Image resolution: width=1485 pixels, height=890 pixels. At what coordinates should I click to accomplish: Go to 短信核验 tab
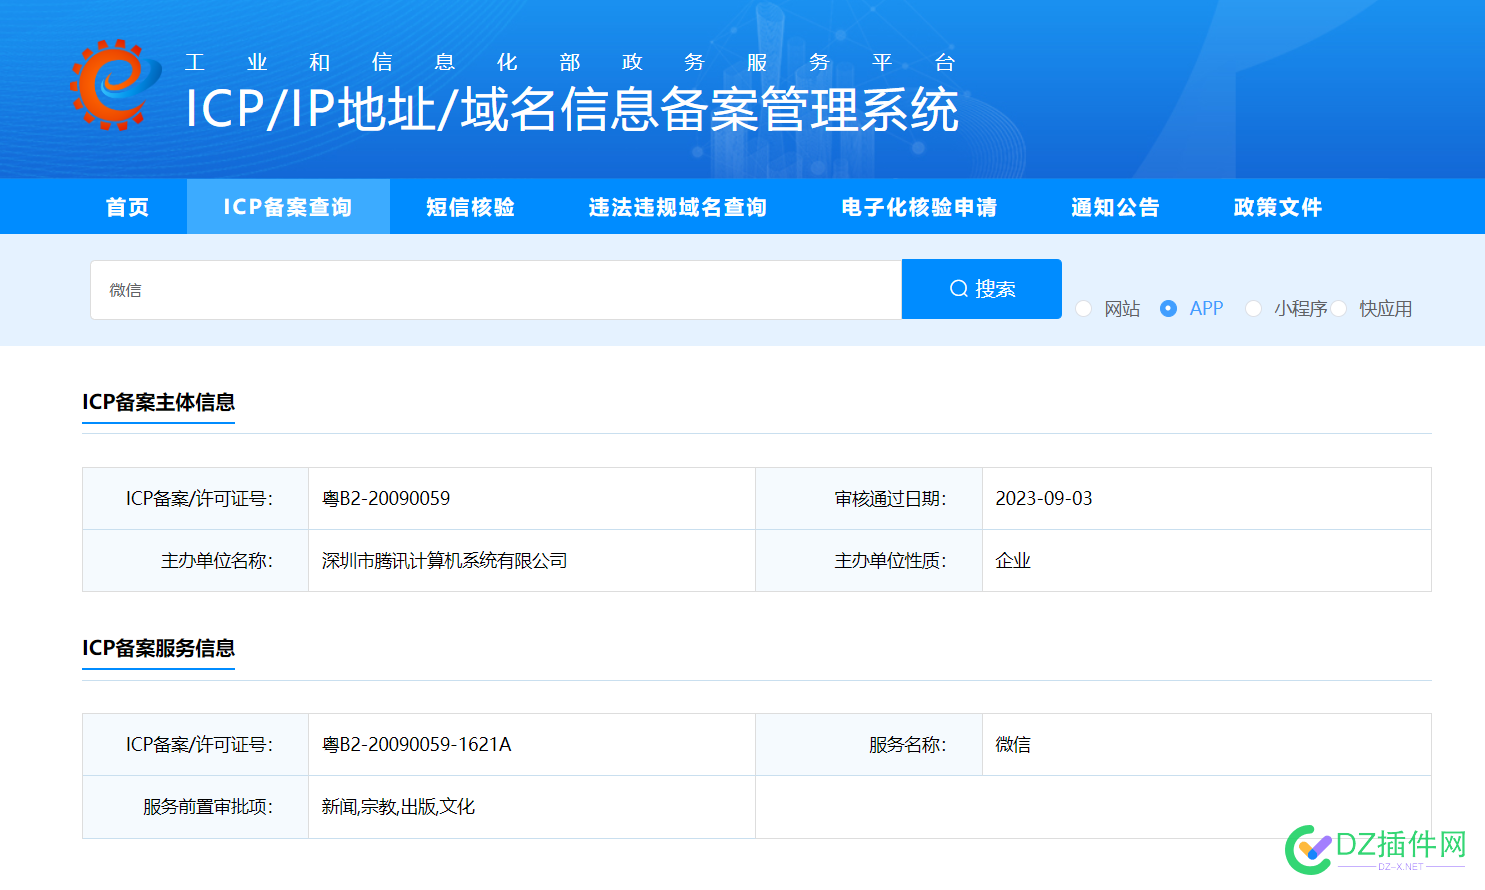click(x=470, y=207)
